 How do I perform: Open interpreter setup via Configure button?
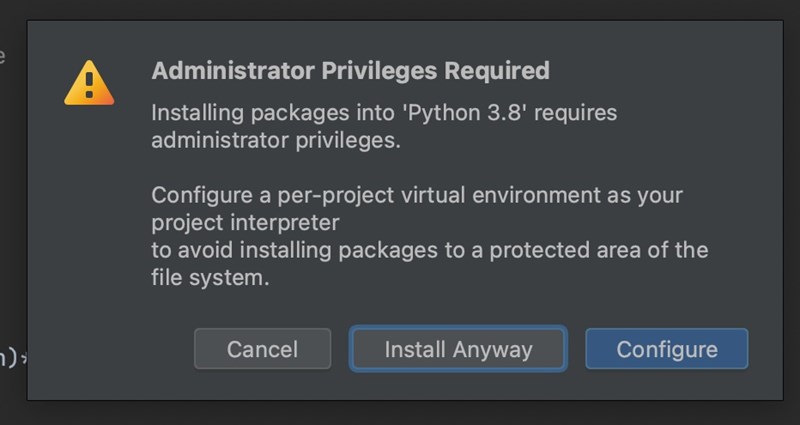point(666,349)
